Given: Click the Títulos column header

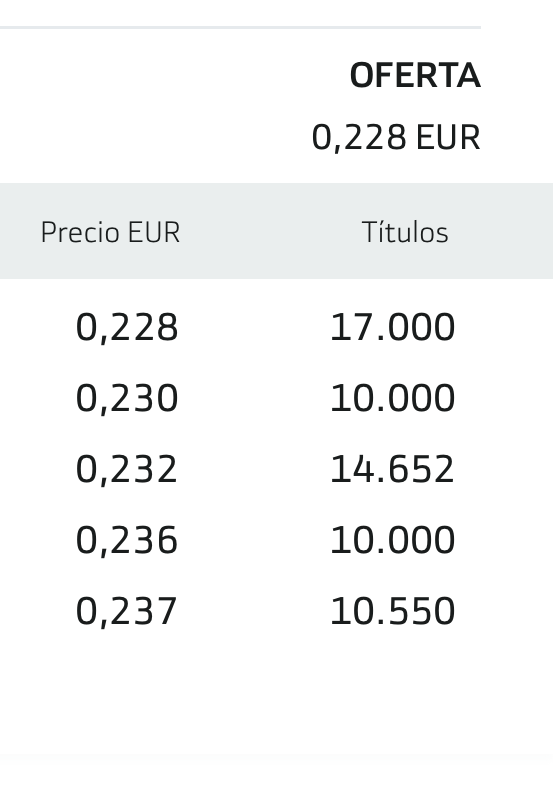Looking at the screenshot, I should pyautogui.click(x=405, y=232).
